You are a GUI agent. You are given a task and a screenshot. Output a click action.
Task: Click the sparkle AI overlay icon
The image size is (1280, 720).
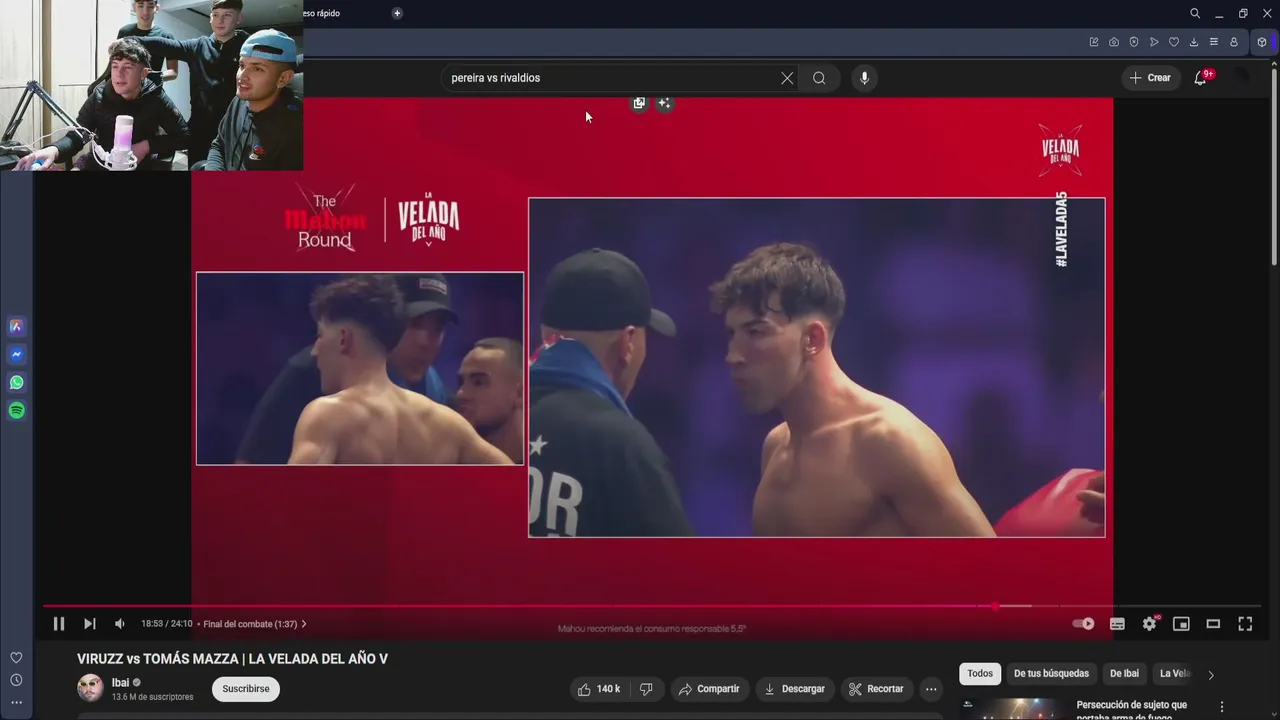coord(664,103)
